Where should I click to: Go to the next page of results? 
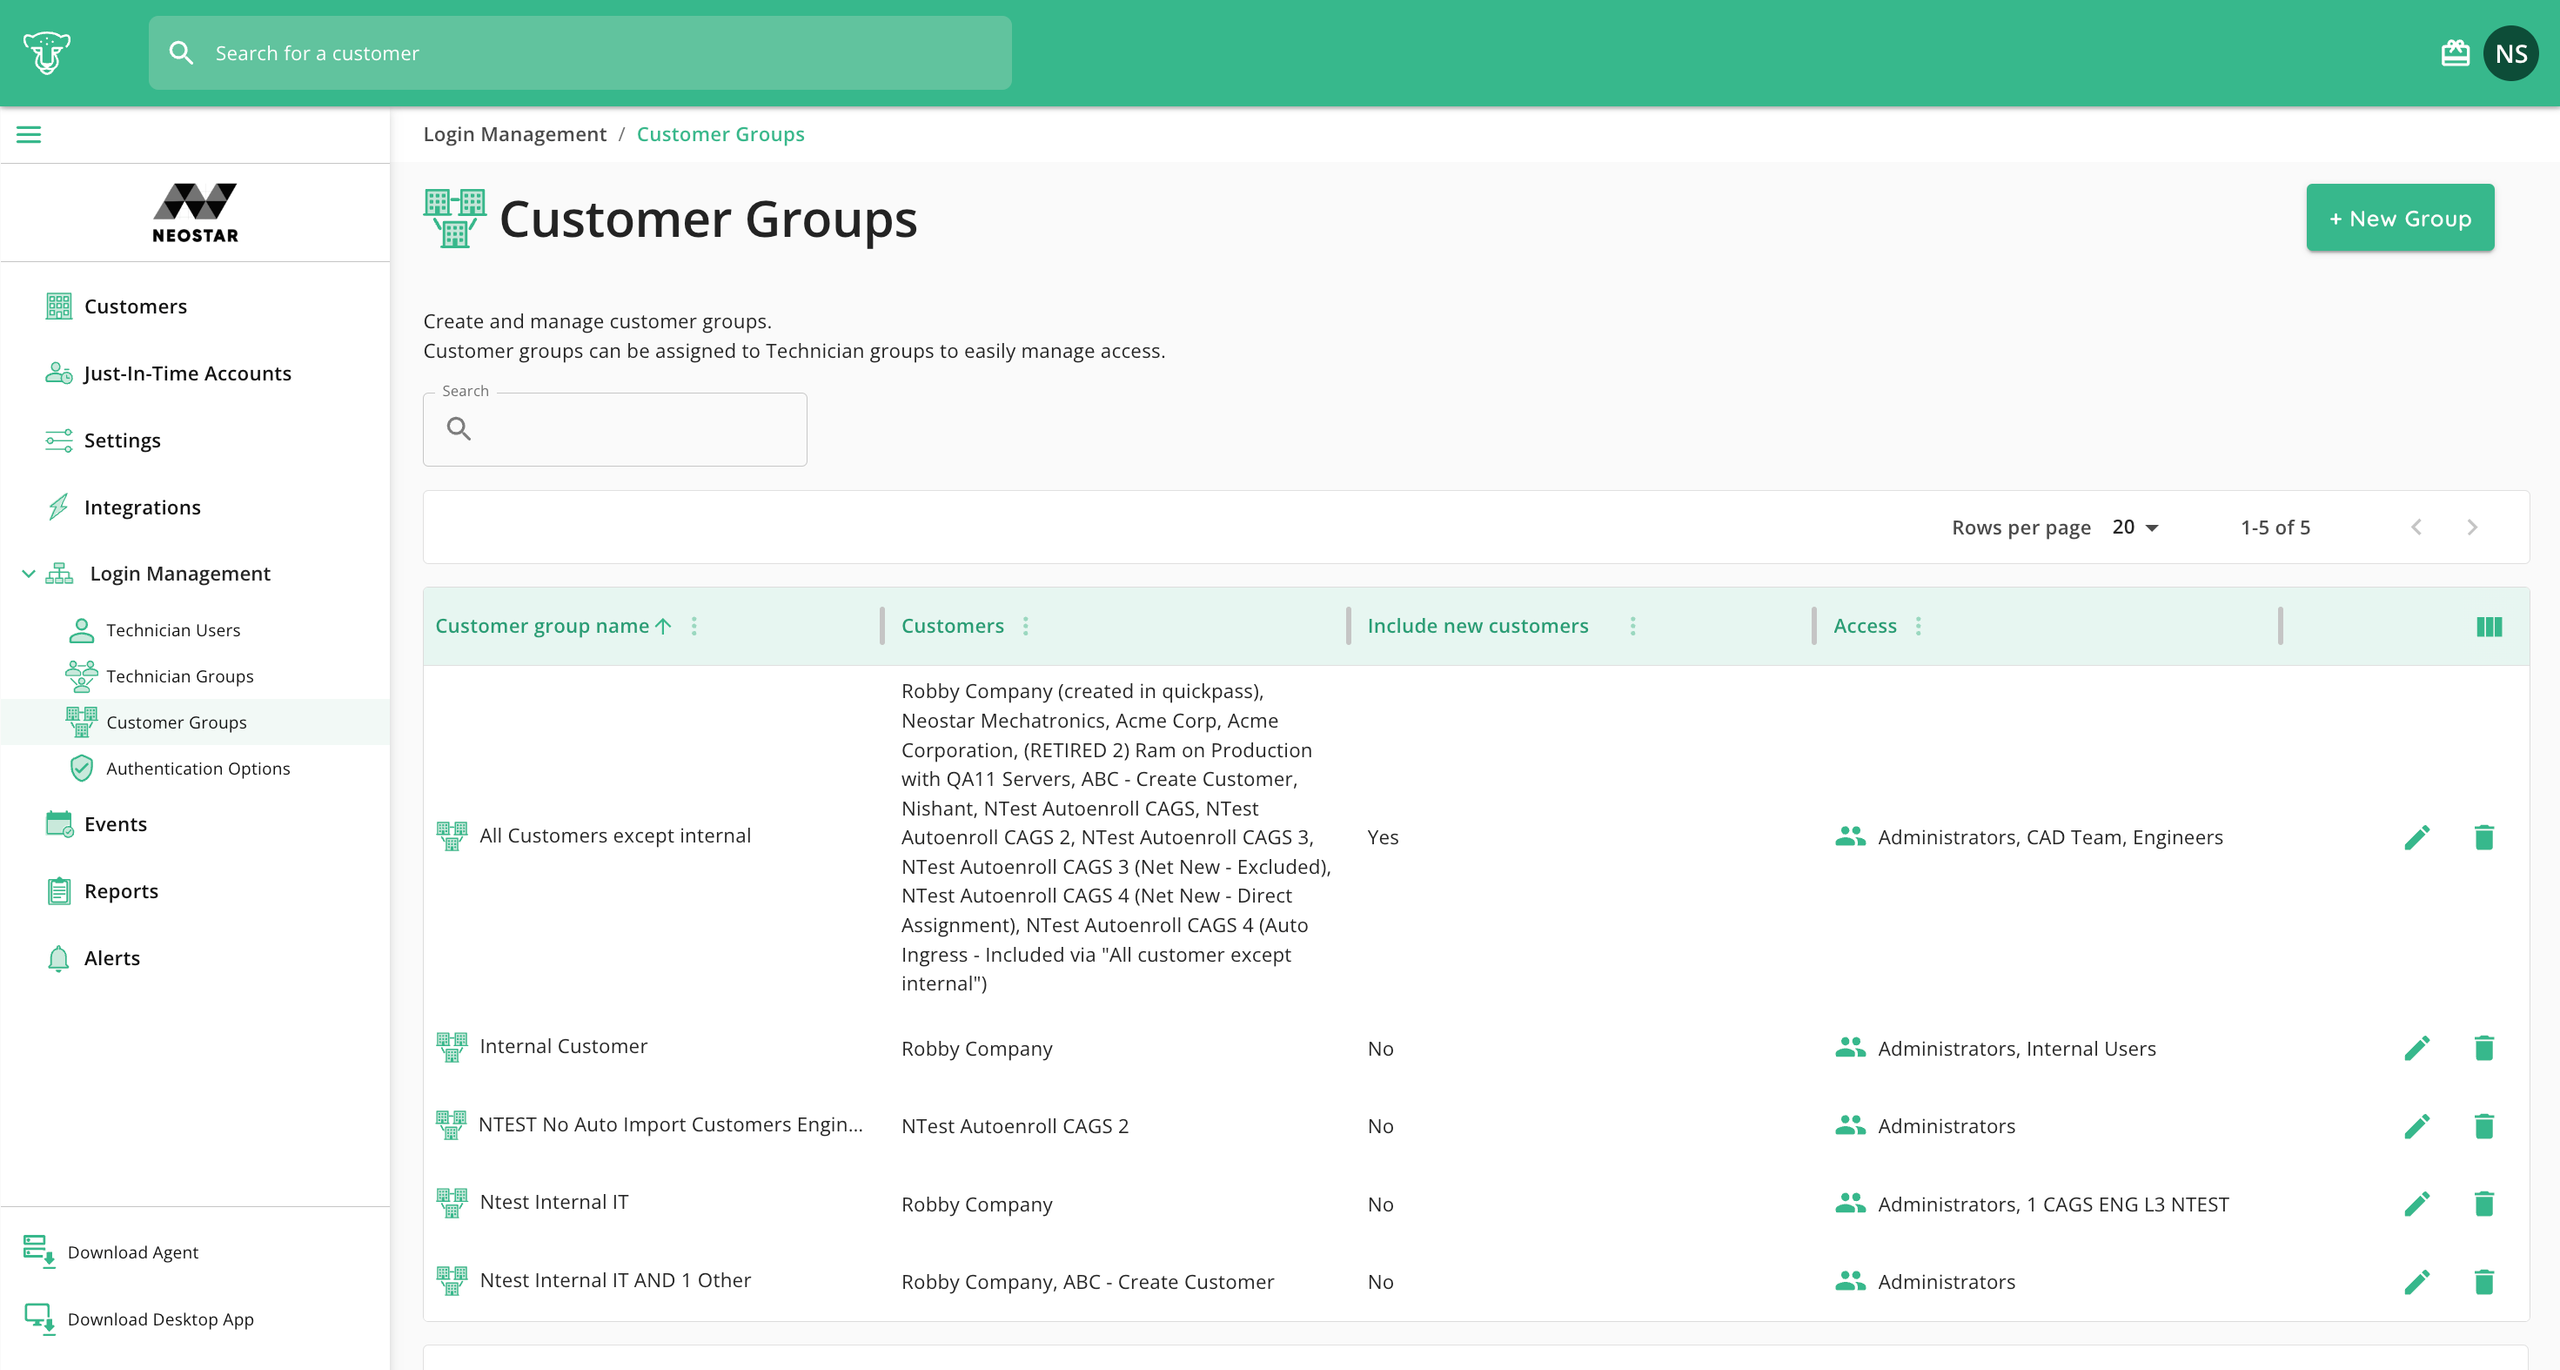tap(2472, 527)
